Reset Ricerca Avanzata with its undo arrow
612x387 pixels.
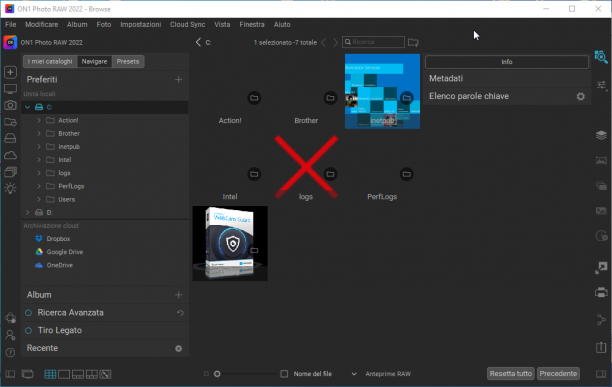click(180, 313)
